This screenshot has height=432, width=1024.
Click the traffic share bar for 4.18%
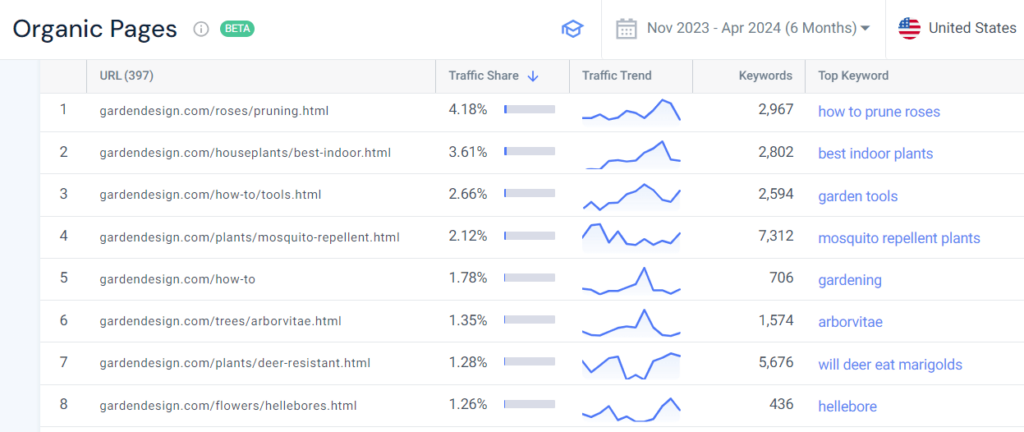(529, 110)
